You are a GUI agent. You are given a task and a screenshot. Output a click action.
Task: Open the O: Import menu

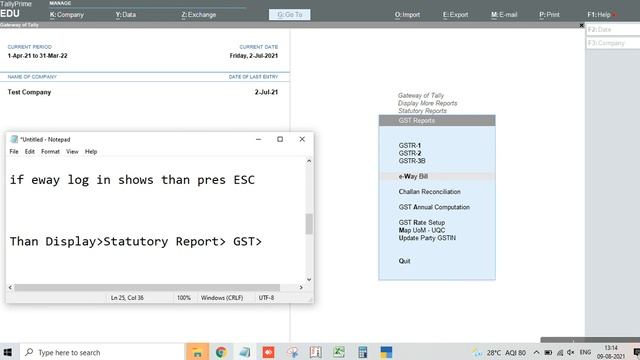[407, 15]
